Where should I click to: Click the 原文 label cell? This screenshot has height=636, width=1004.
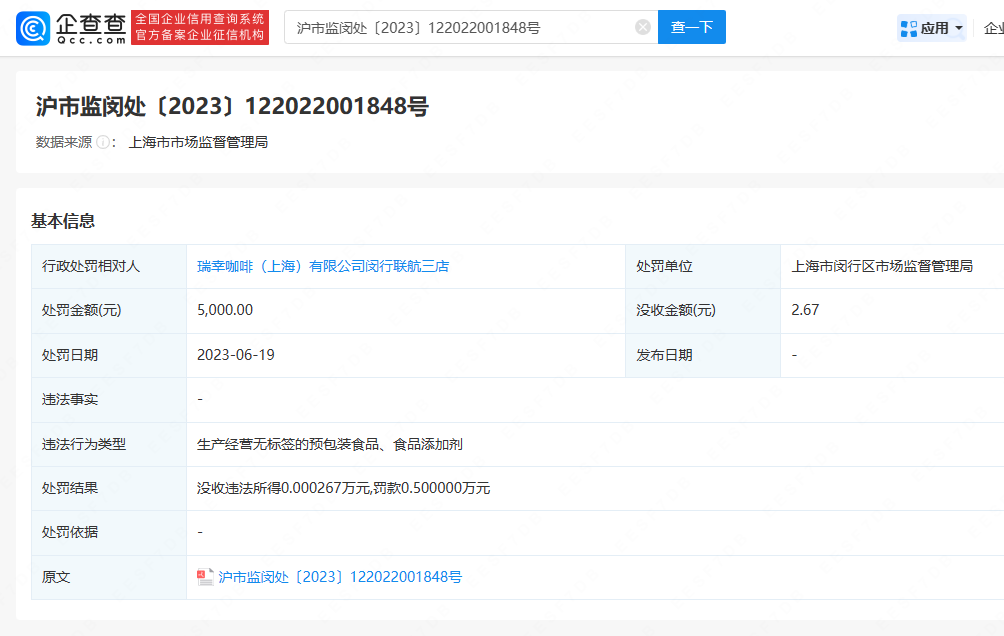point(109,578)
